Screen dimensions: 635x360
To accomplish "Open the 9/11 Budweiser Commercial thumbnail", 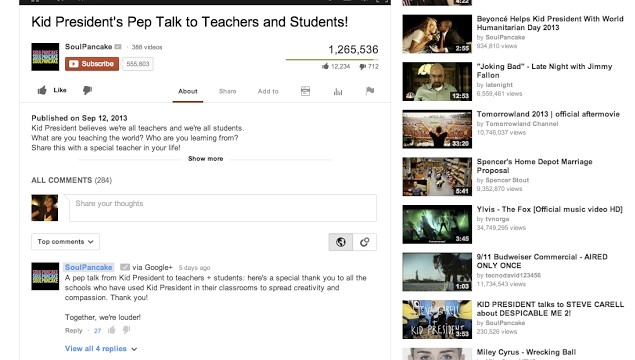I will tap(437, 272).
